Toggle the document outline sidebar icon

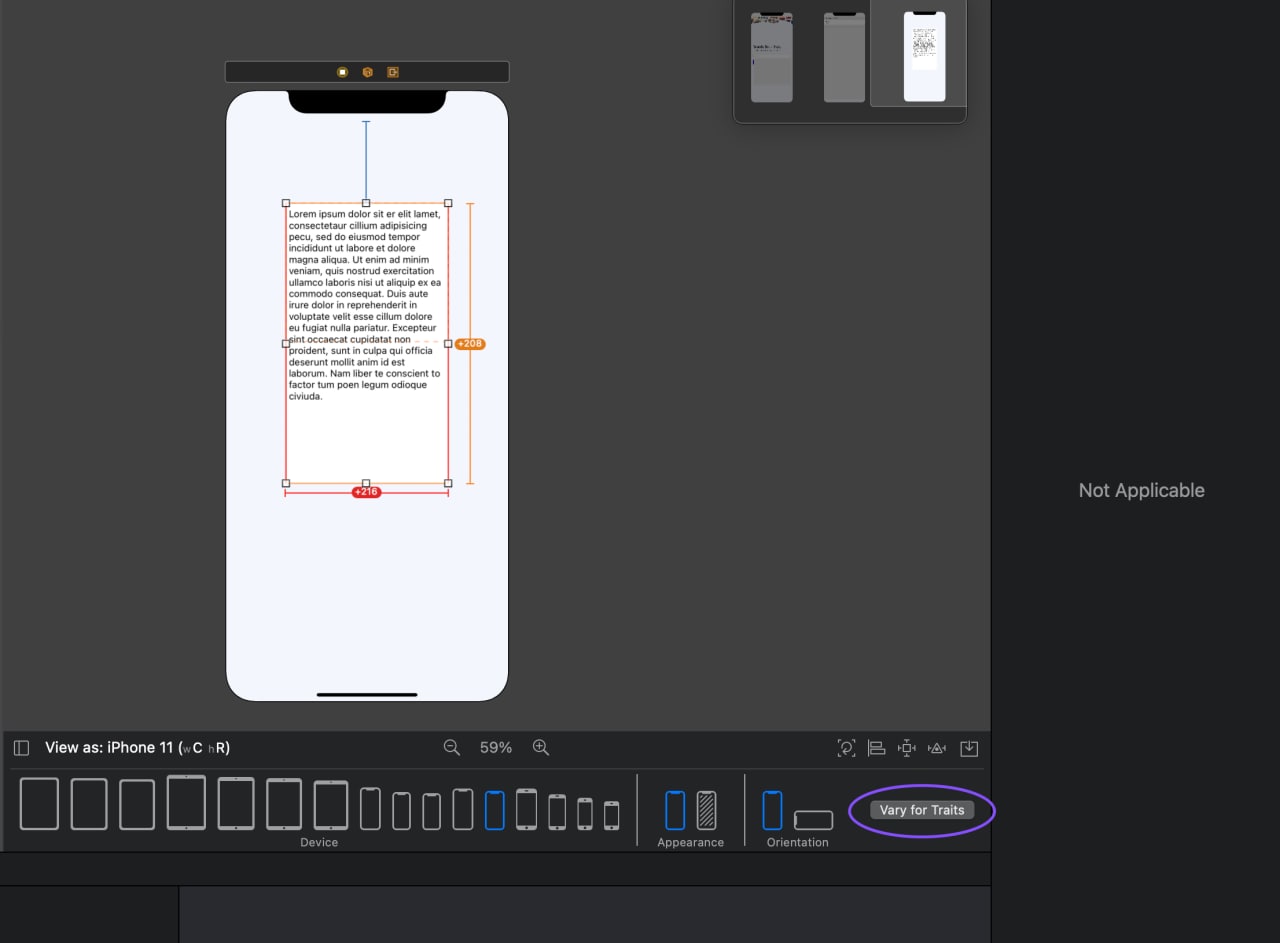21,748
